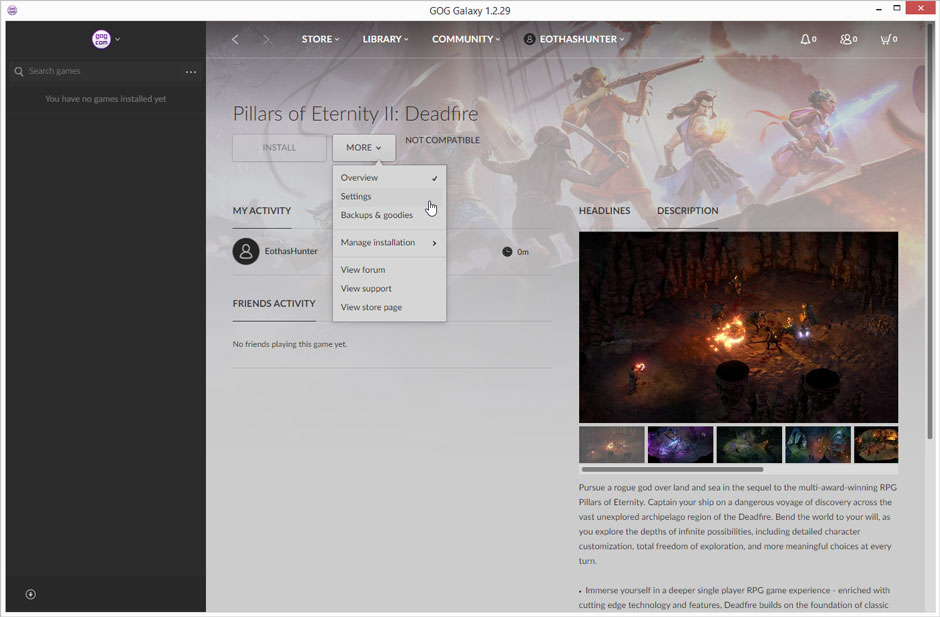Go back with the left arrow
The image size is (940, 617).
pos(235,40)
